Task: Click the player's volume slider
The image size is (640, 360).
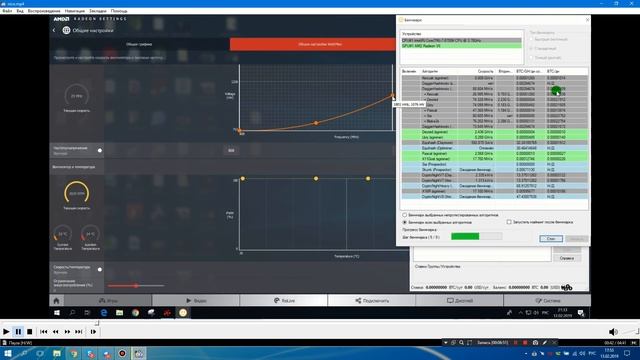Action: 630,331
